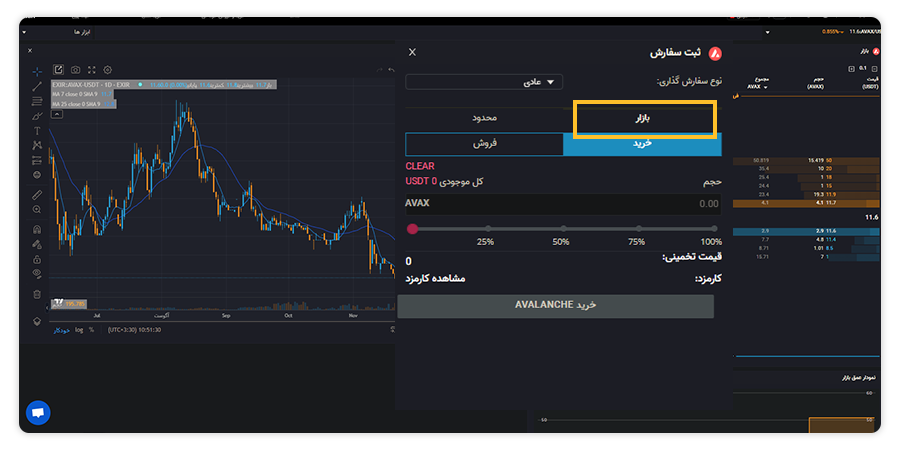The height and width of the screenshot is (450, 900).
Task: Click the CLEAR link
Action: [x=420, y=166]
